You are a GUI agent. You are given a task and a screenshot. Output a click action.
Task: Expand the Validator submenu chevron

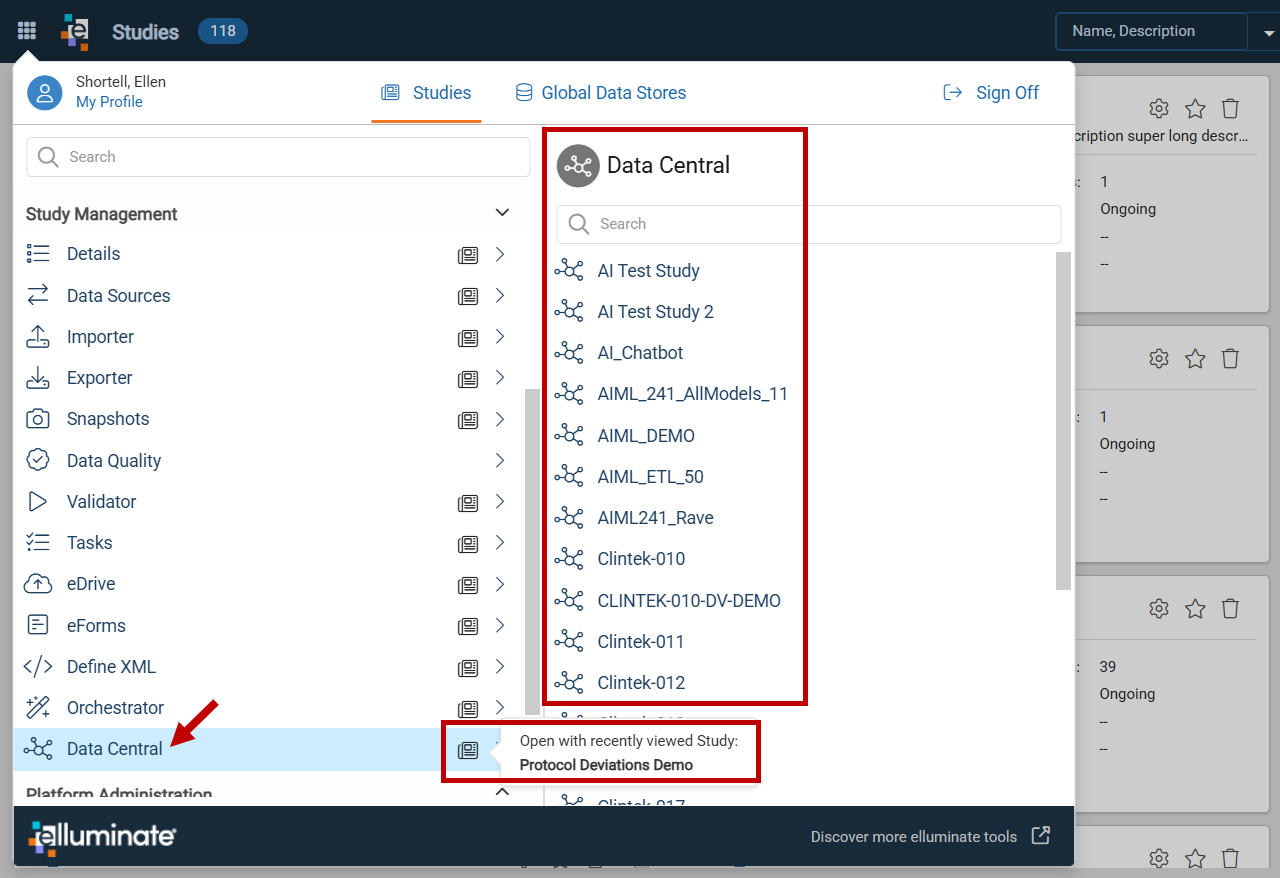(x=500, y=501)
